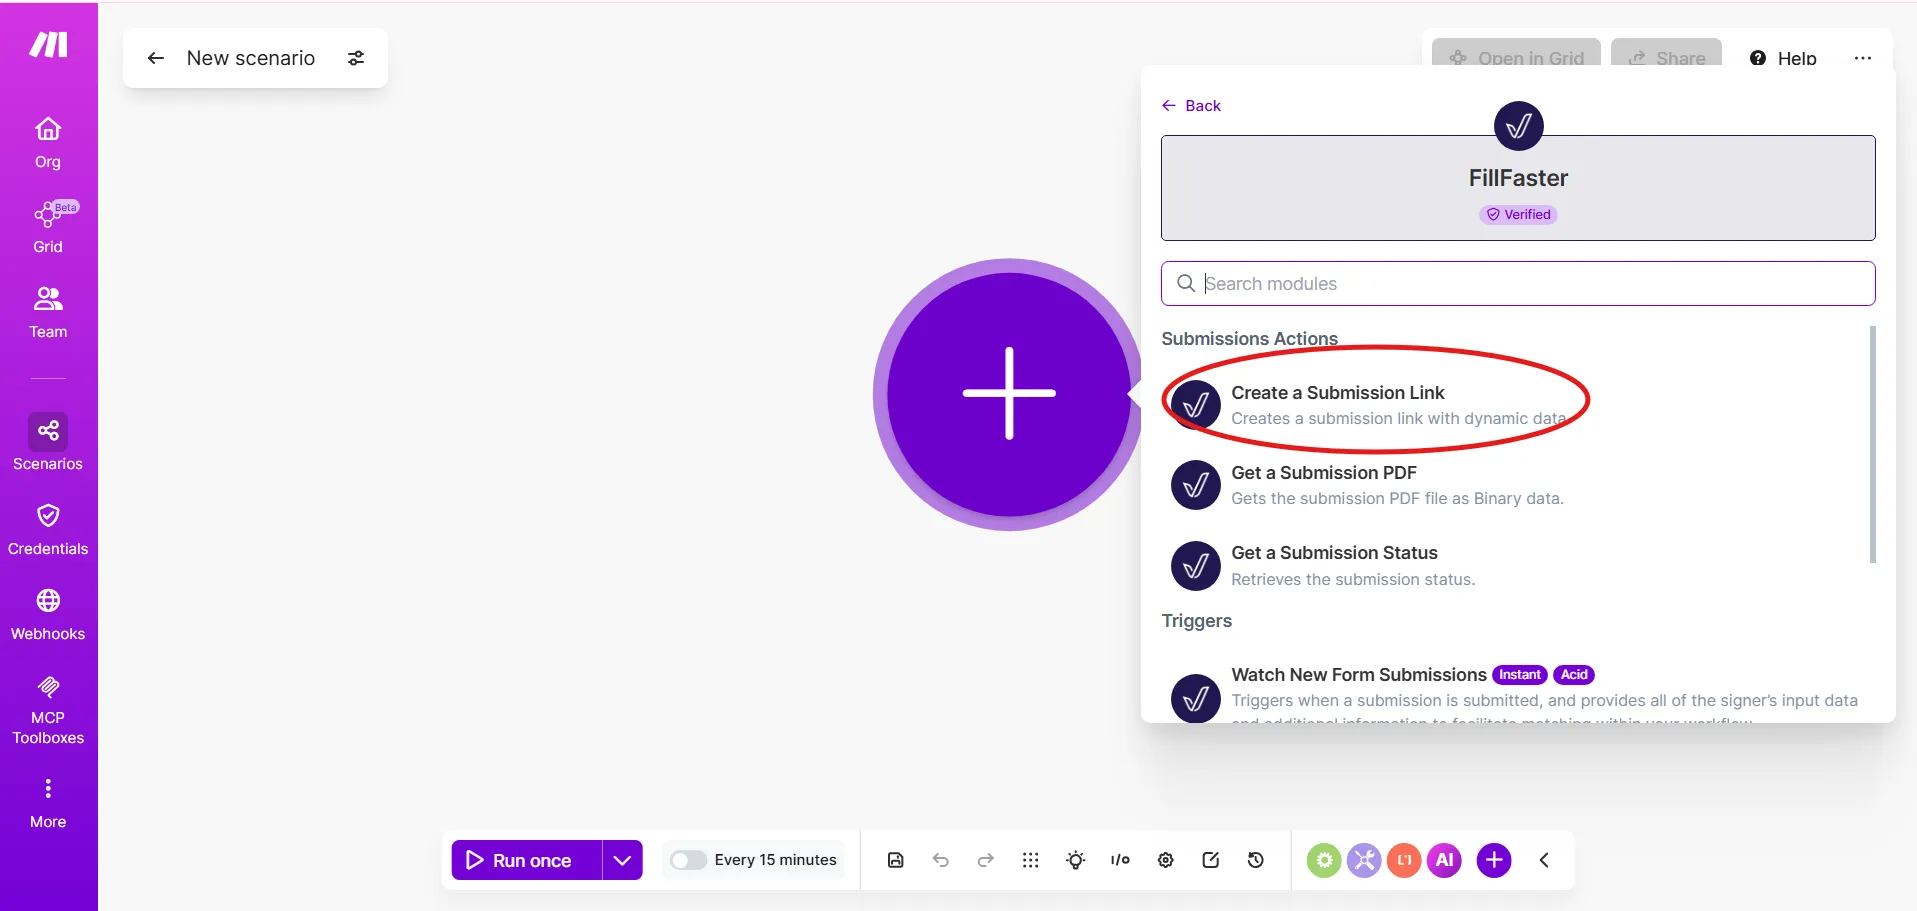Redo the last change

(x=986, y=860)
